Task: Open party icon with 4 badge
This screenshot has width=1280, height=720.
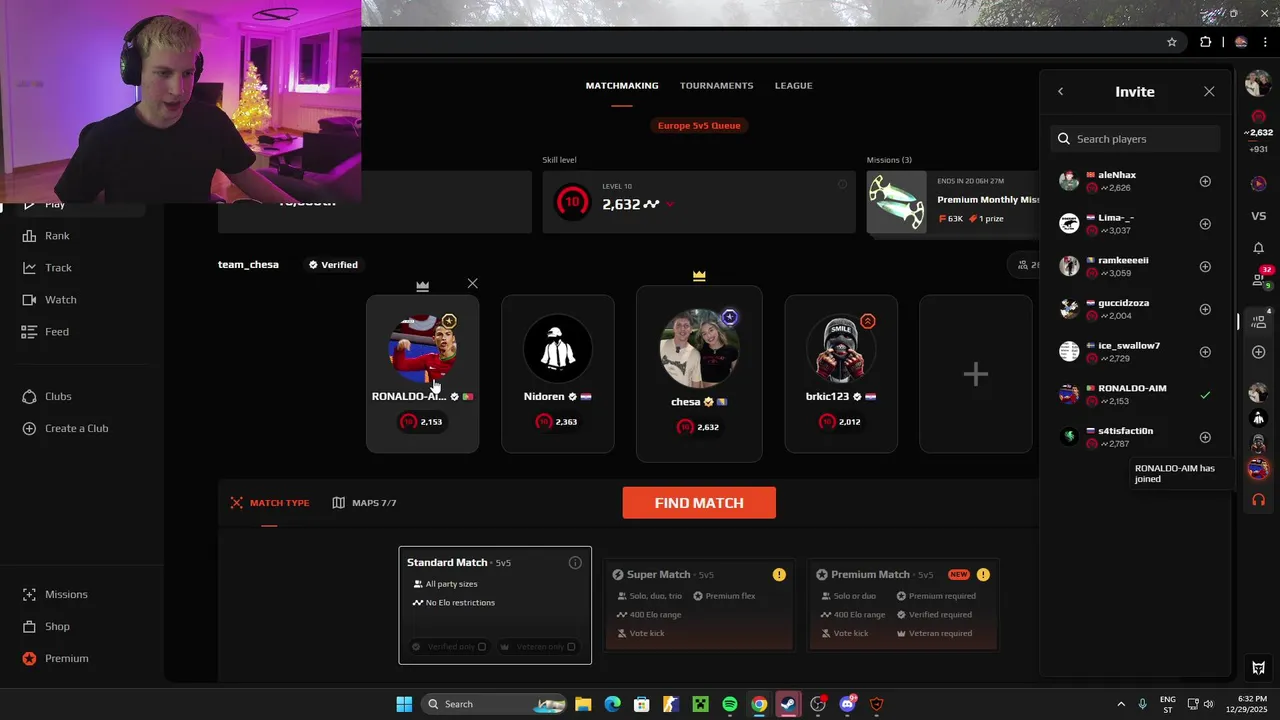Action: click(x=1260, y=321)
